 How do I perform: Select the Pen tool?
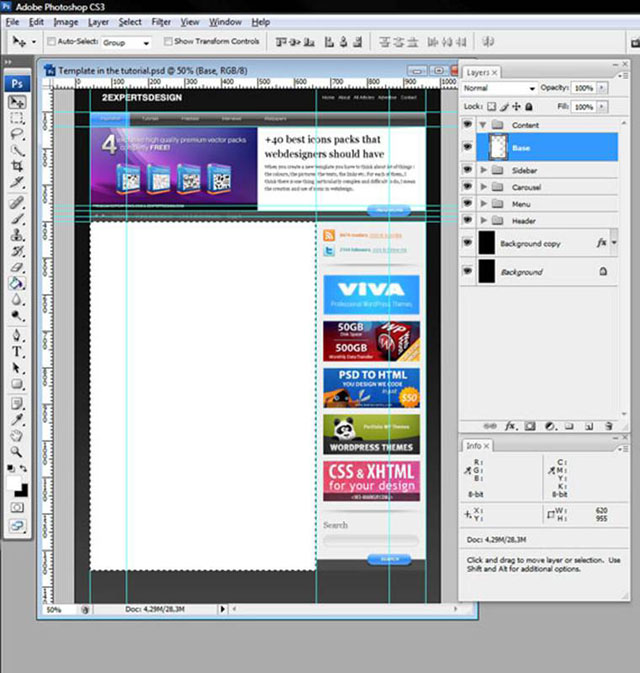click(x=17, y=335)
